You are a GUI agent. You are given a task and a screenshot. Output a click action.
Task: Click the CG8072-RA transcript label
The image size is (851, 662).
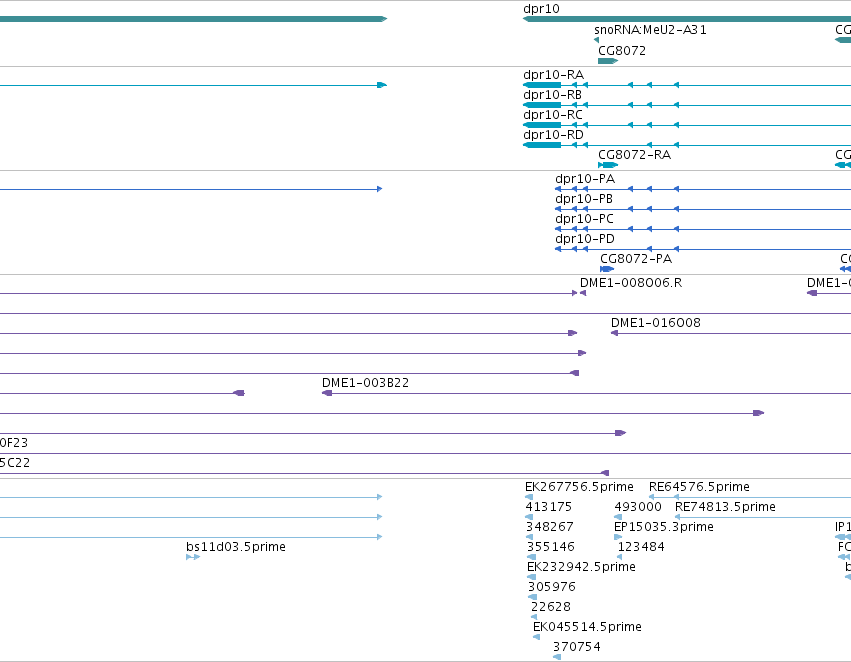[634, 155]
